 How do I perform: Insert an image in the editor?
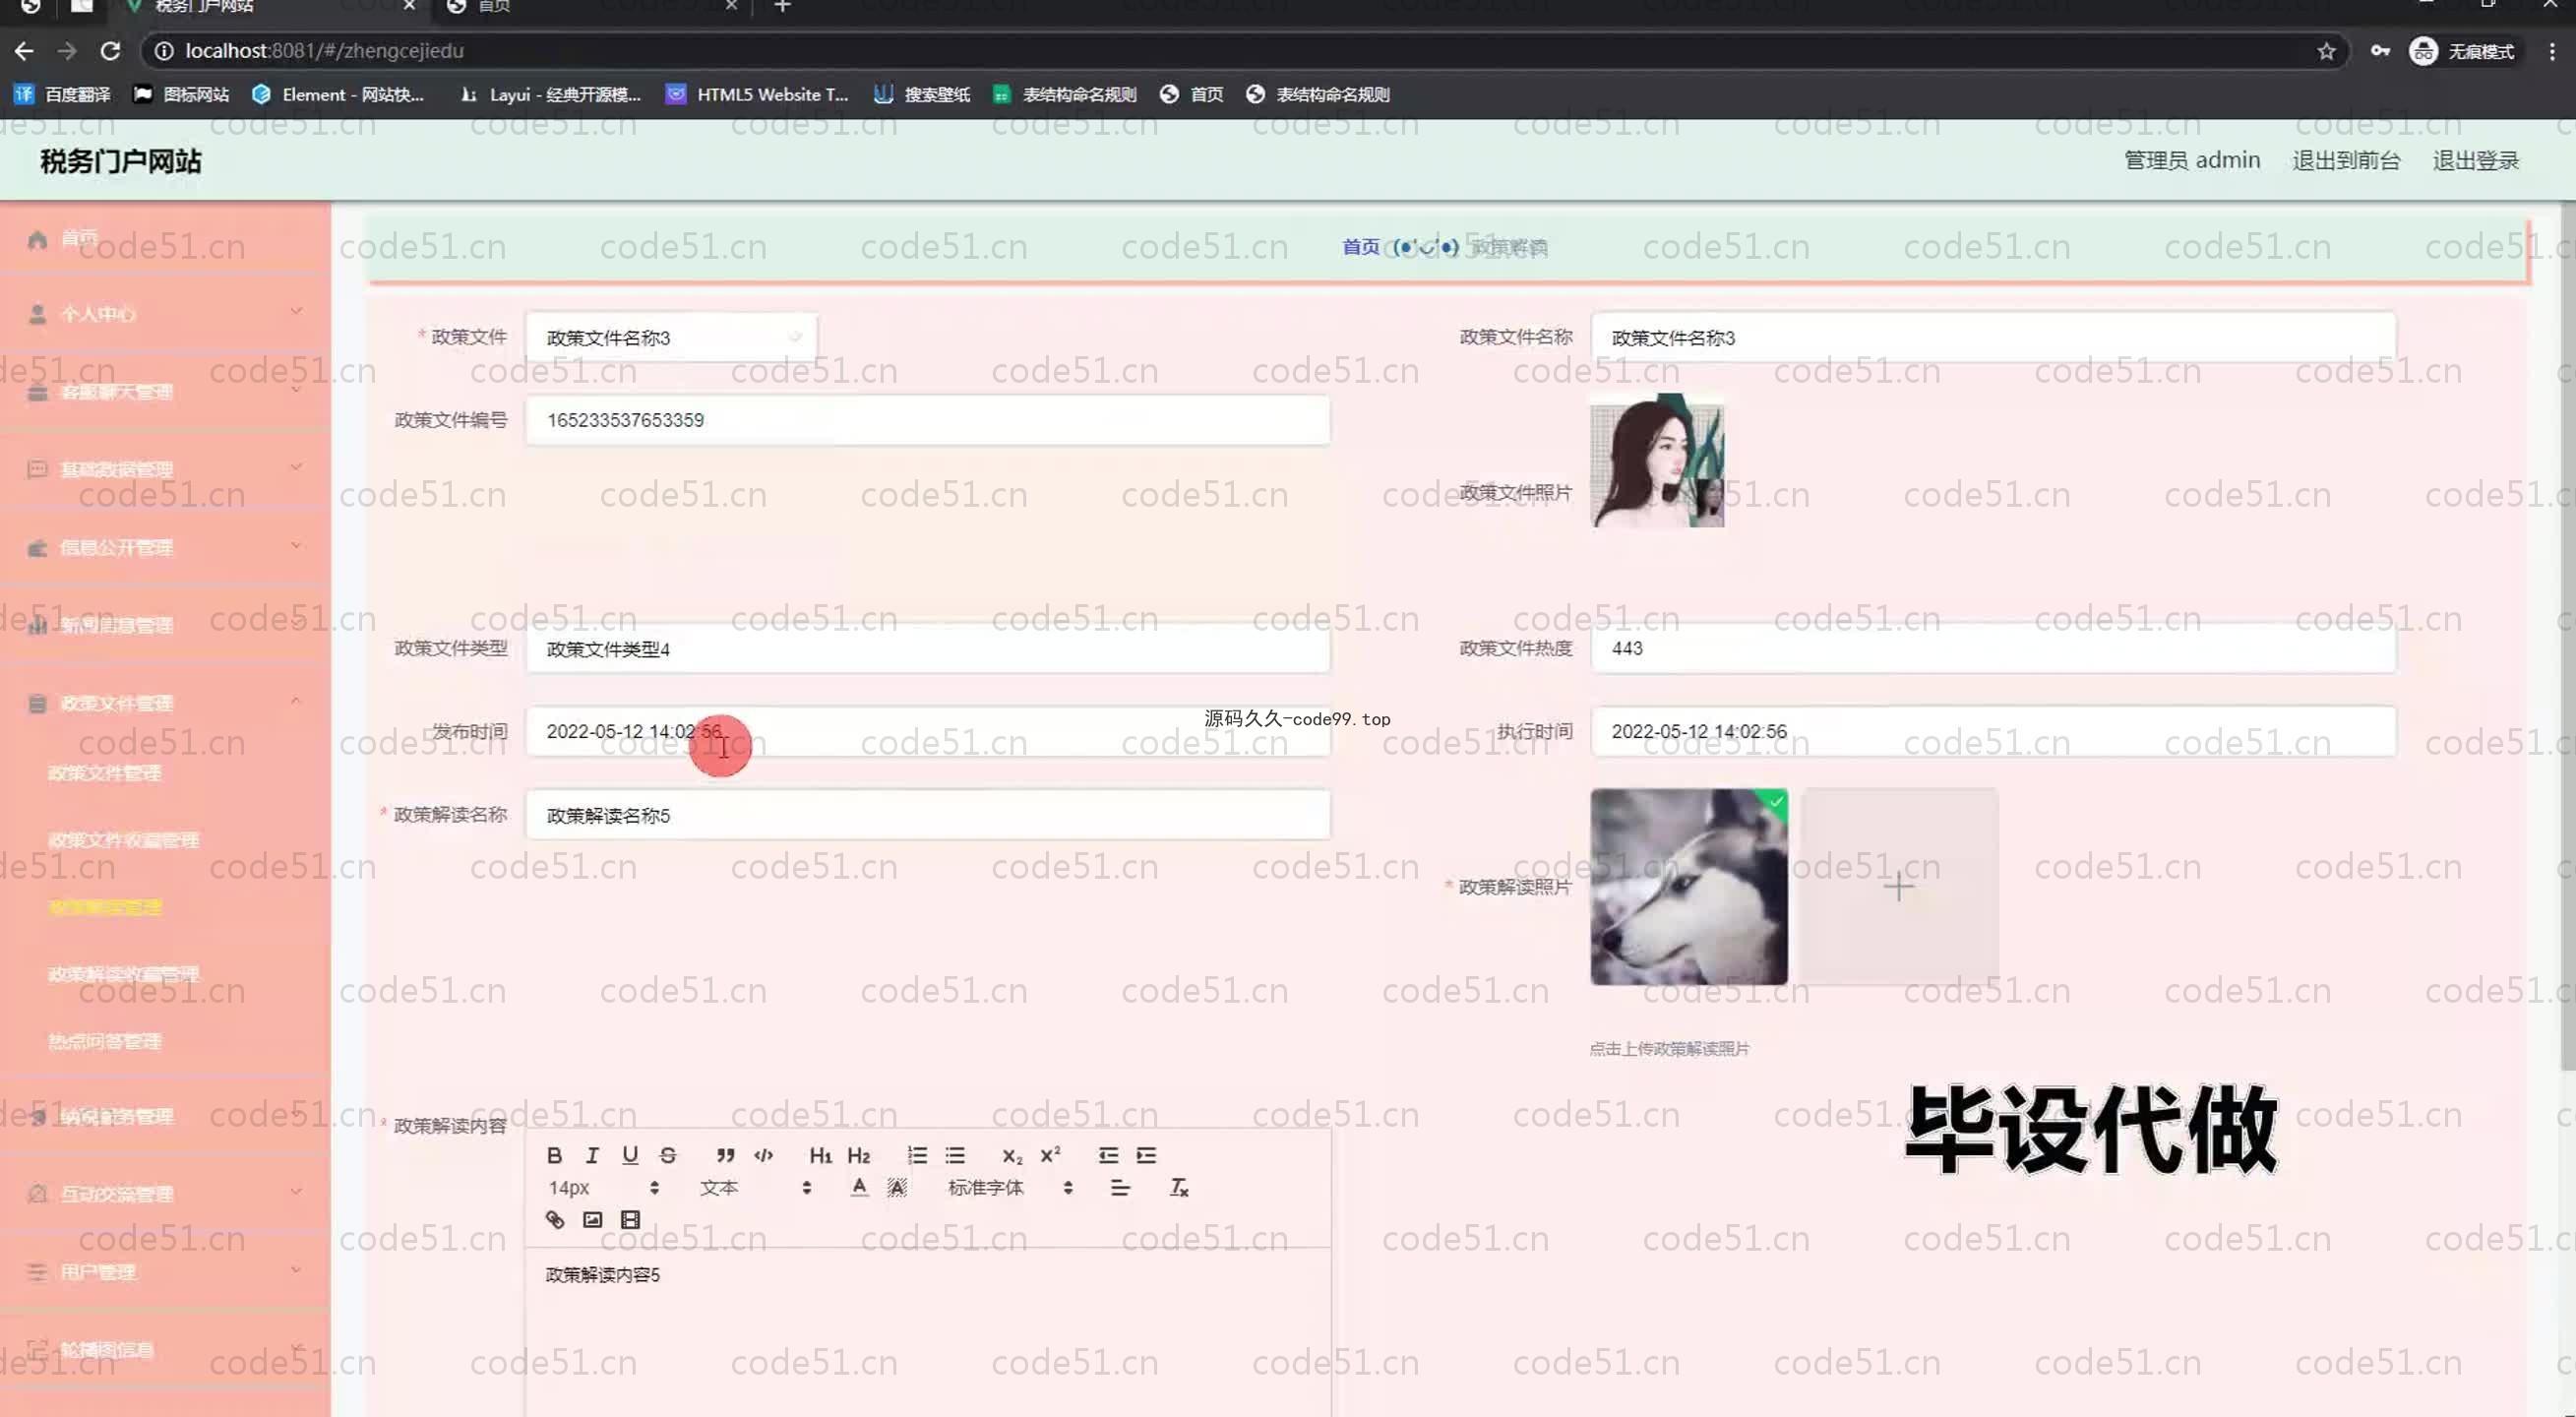point(592,1219)
